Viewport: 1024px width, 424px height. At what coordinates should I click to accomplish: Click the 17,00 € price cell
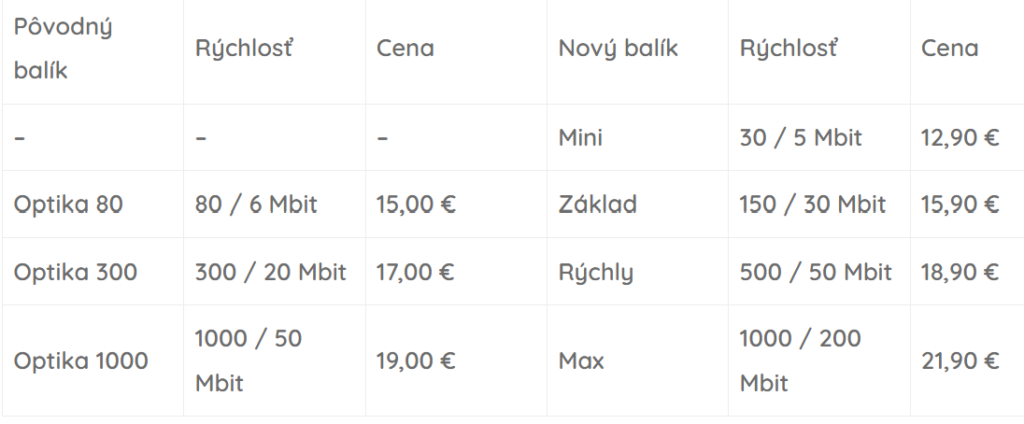click(415, 271)
